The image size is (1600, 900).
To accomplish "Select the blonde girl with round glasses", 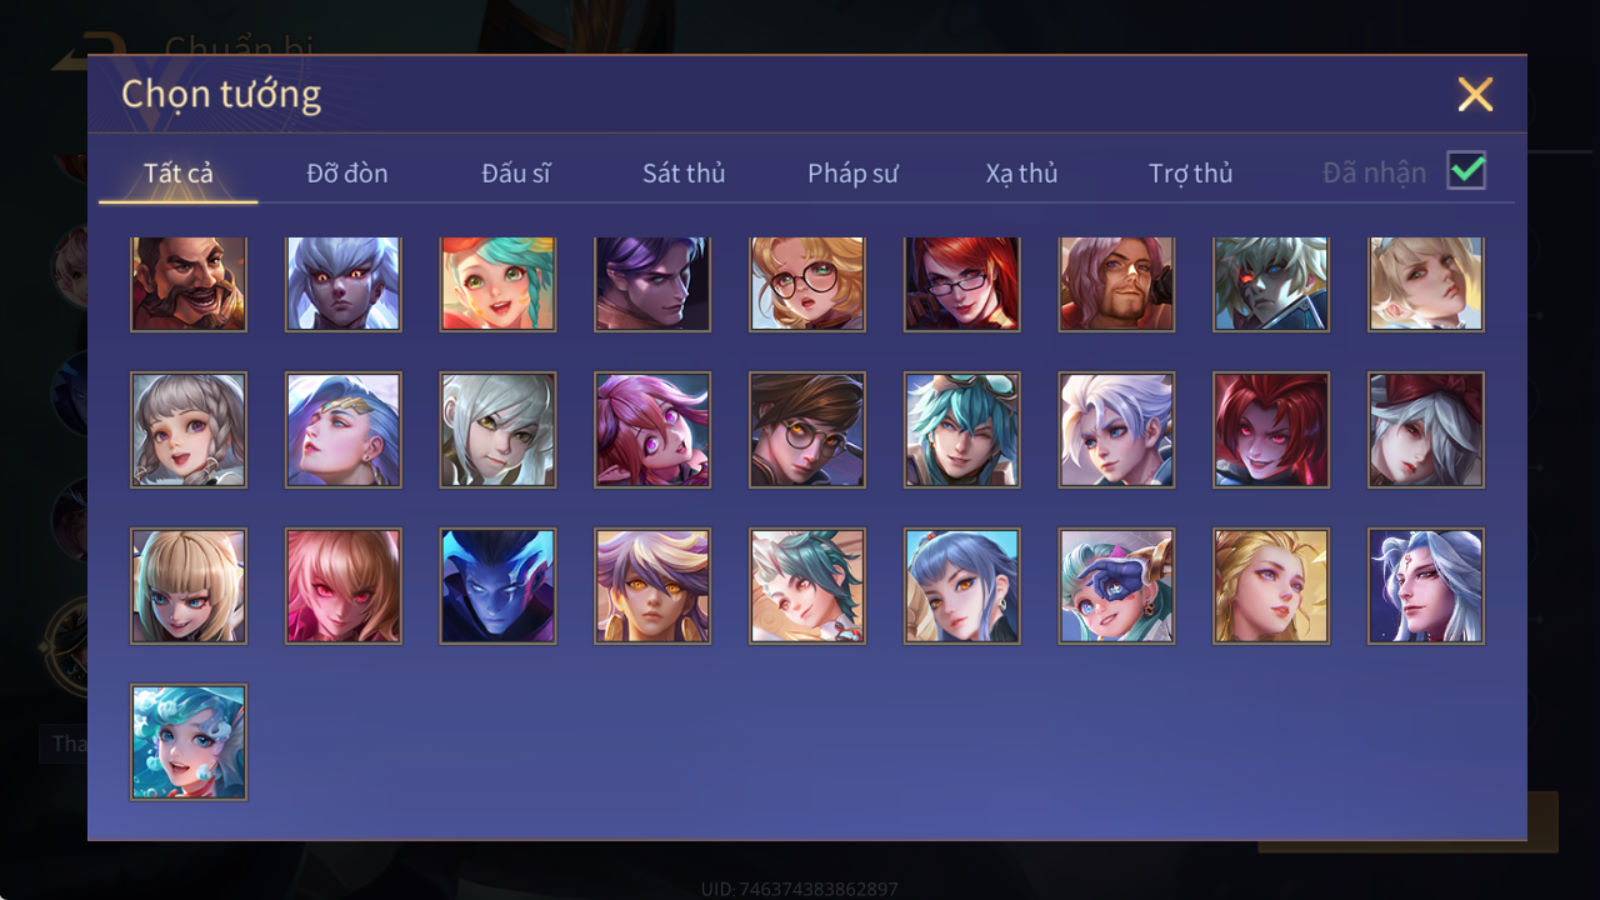I will [x=807, y=284].
